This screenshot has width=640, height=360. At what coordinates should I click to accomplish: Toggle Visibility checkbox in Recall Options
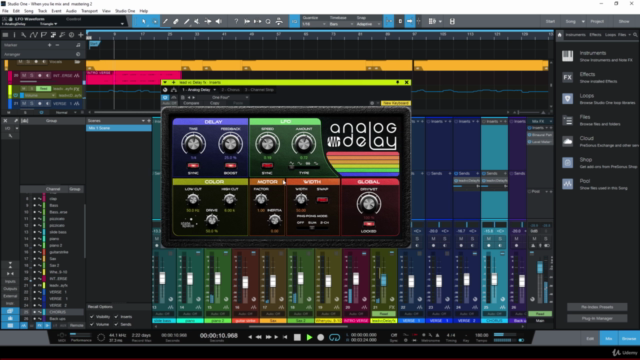tap(92, 317)
